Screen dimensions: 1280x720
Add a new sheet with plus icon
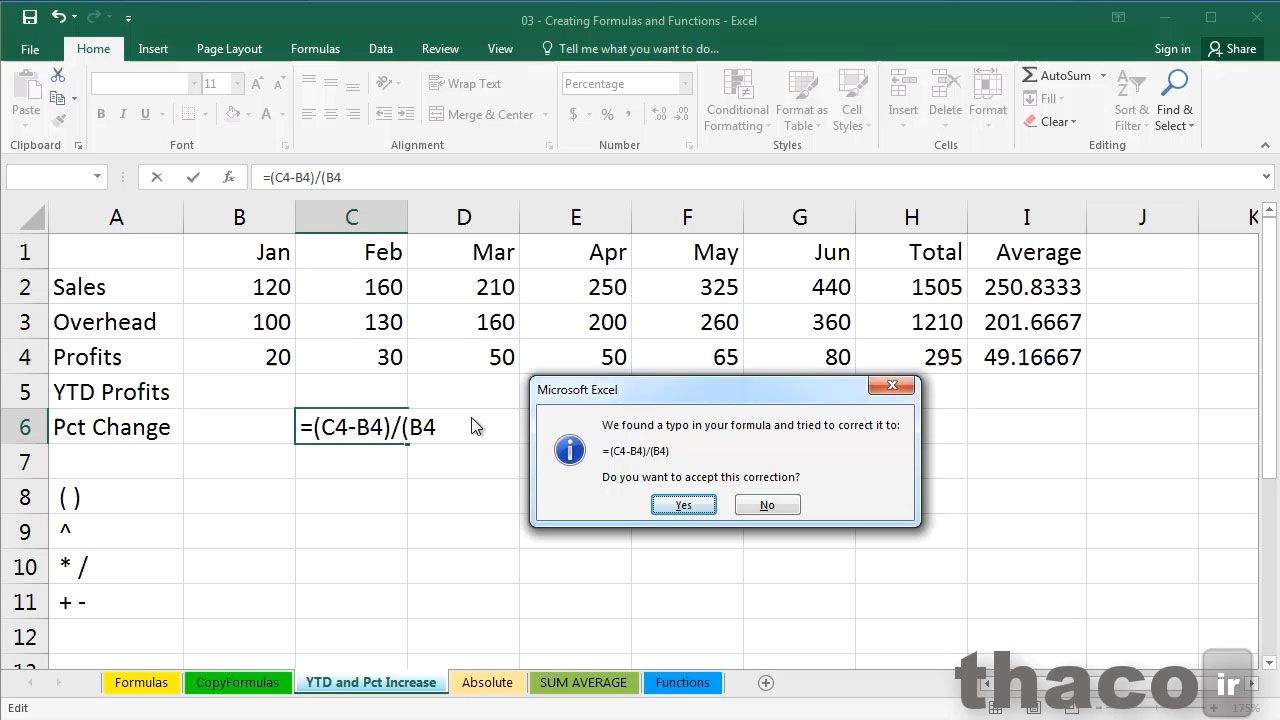tap(766, 683)
